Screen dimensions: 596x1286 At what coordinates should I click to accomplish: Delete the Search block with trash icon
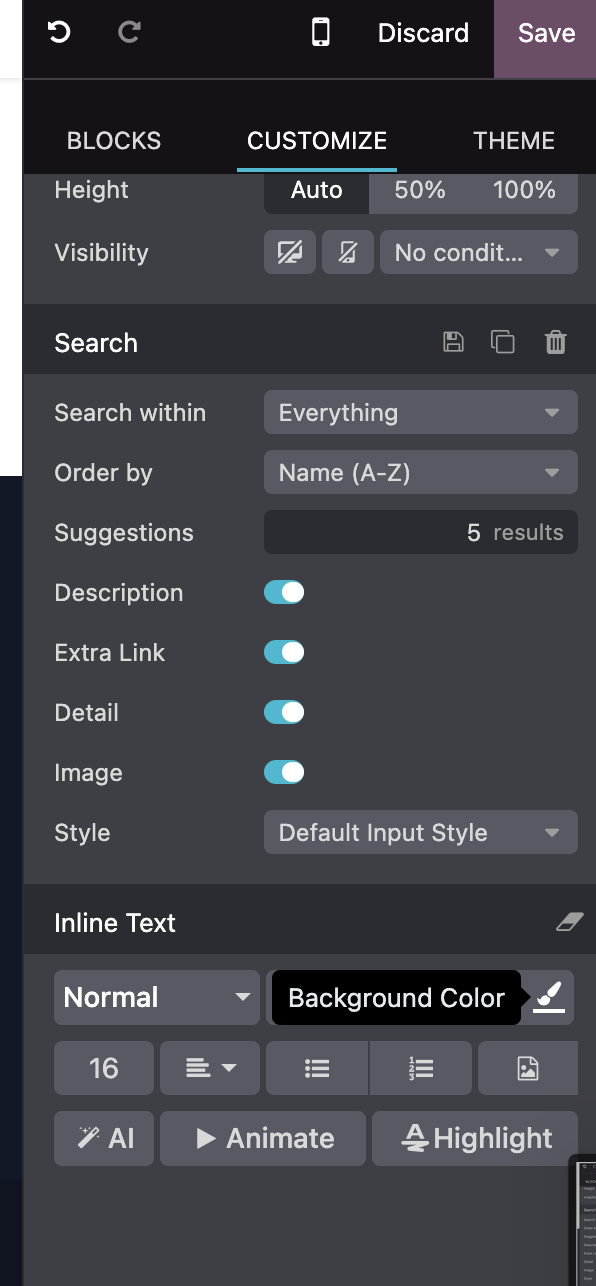tap(555, 342)
